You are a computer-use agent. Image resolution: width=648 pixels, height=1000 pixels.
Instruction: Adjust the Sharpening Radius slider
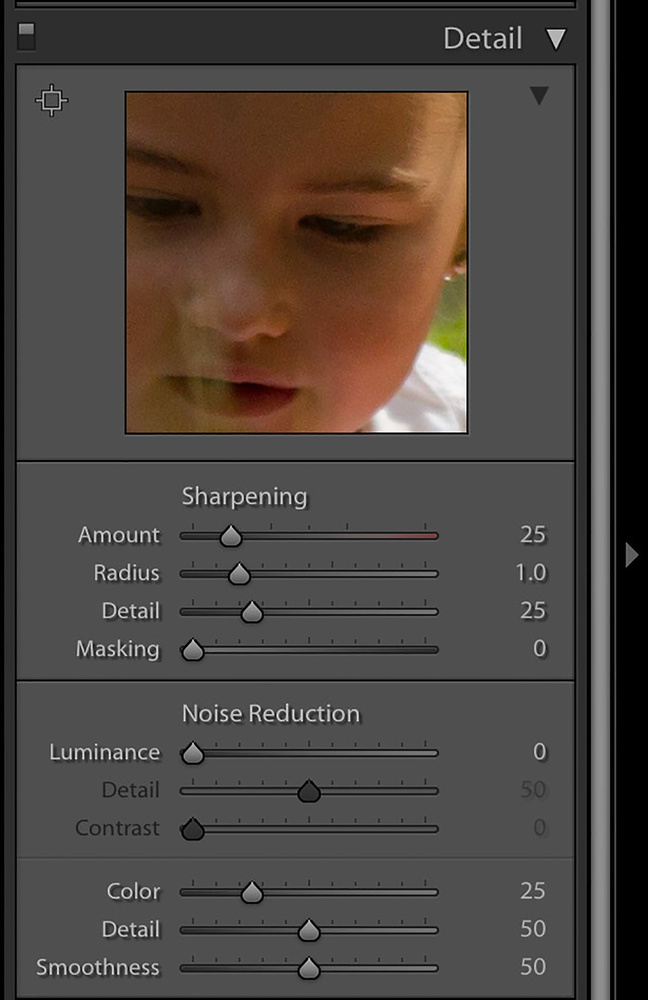239,574
